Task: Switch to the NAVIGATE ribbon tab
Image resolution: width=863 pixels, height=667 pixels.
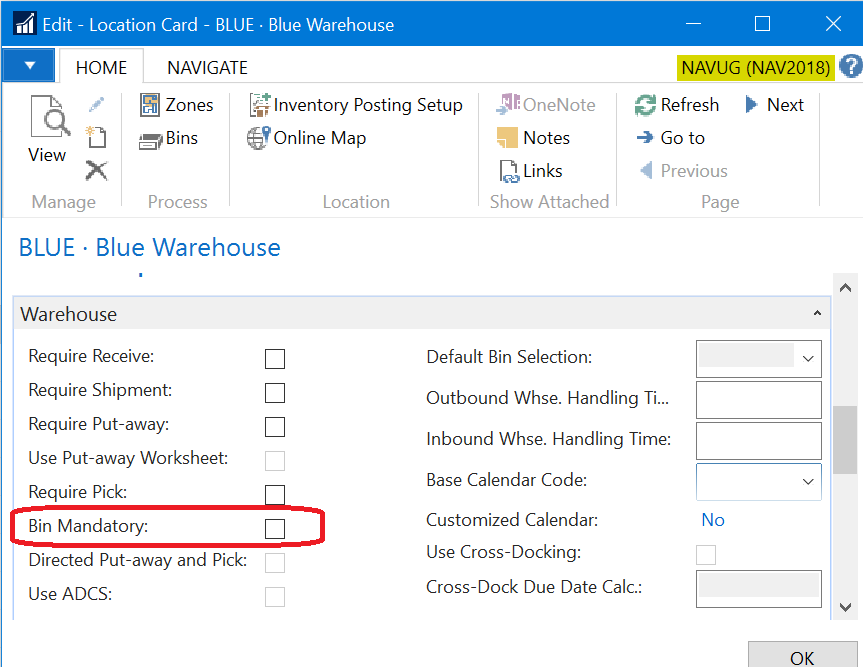Action: 207,68
